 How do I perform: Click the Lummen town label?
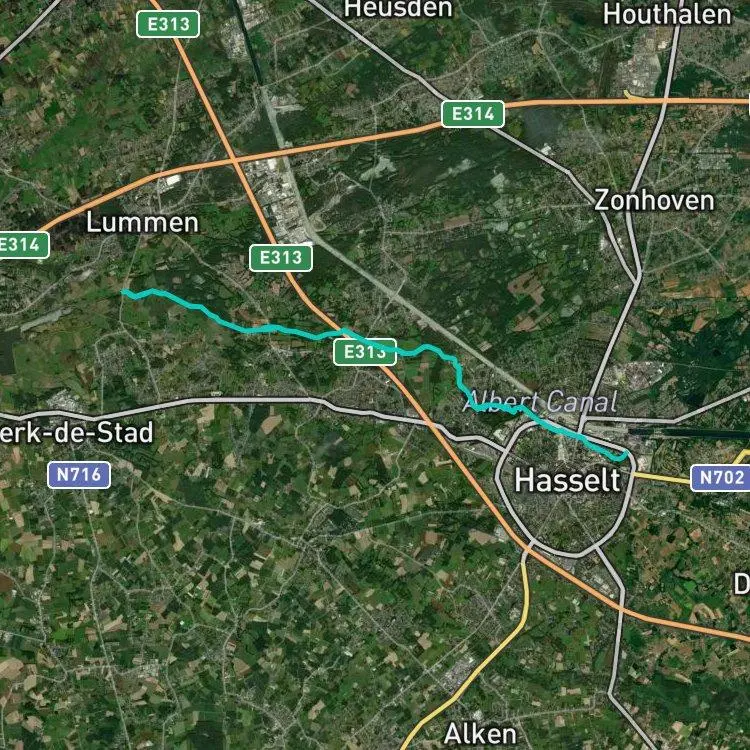point(142,223)
